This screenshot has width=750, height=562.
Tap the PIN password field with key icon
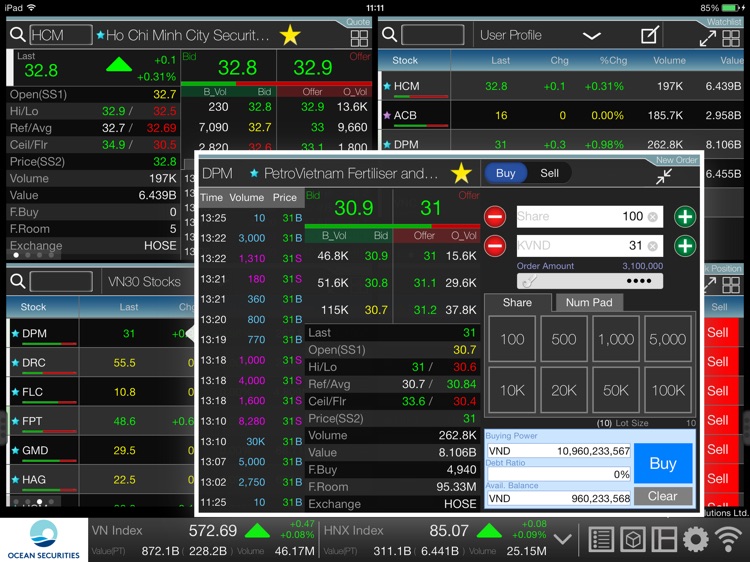pos(590,281)
